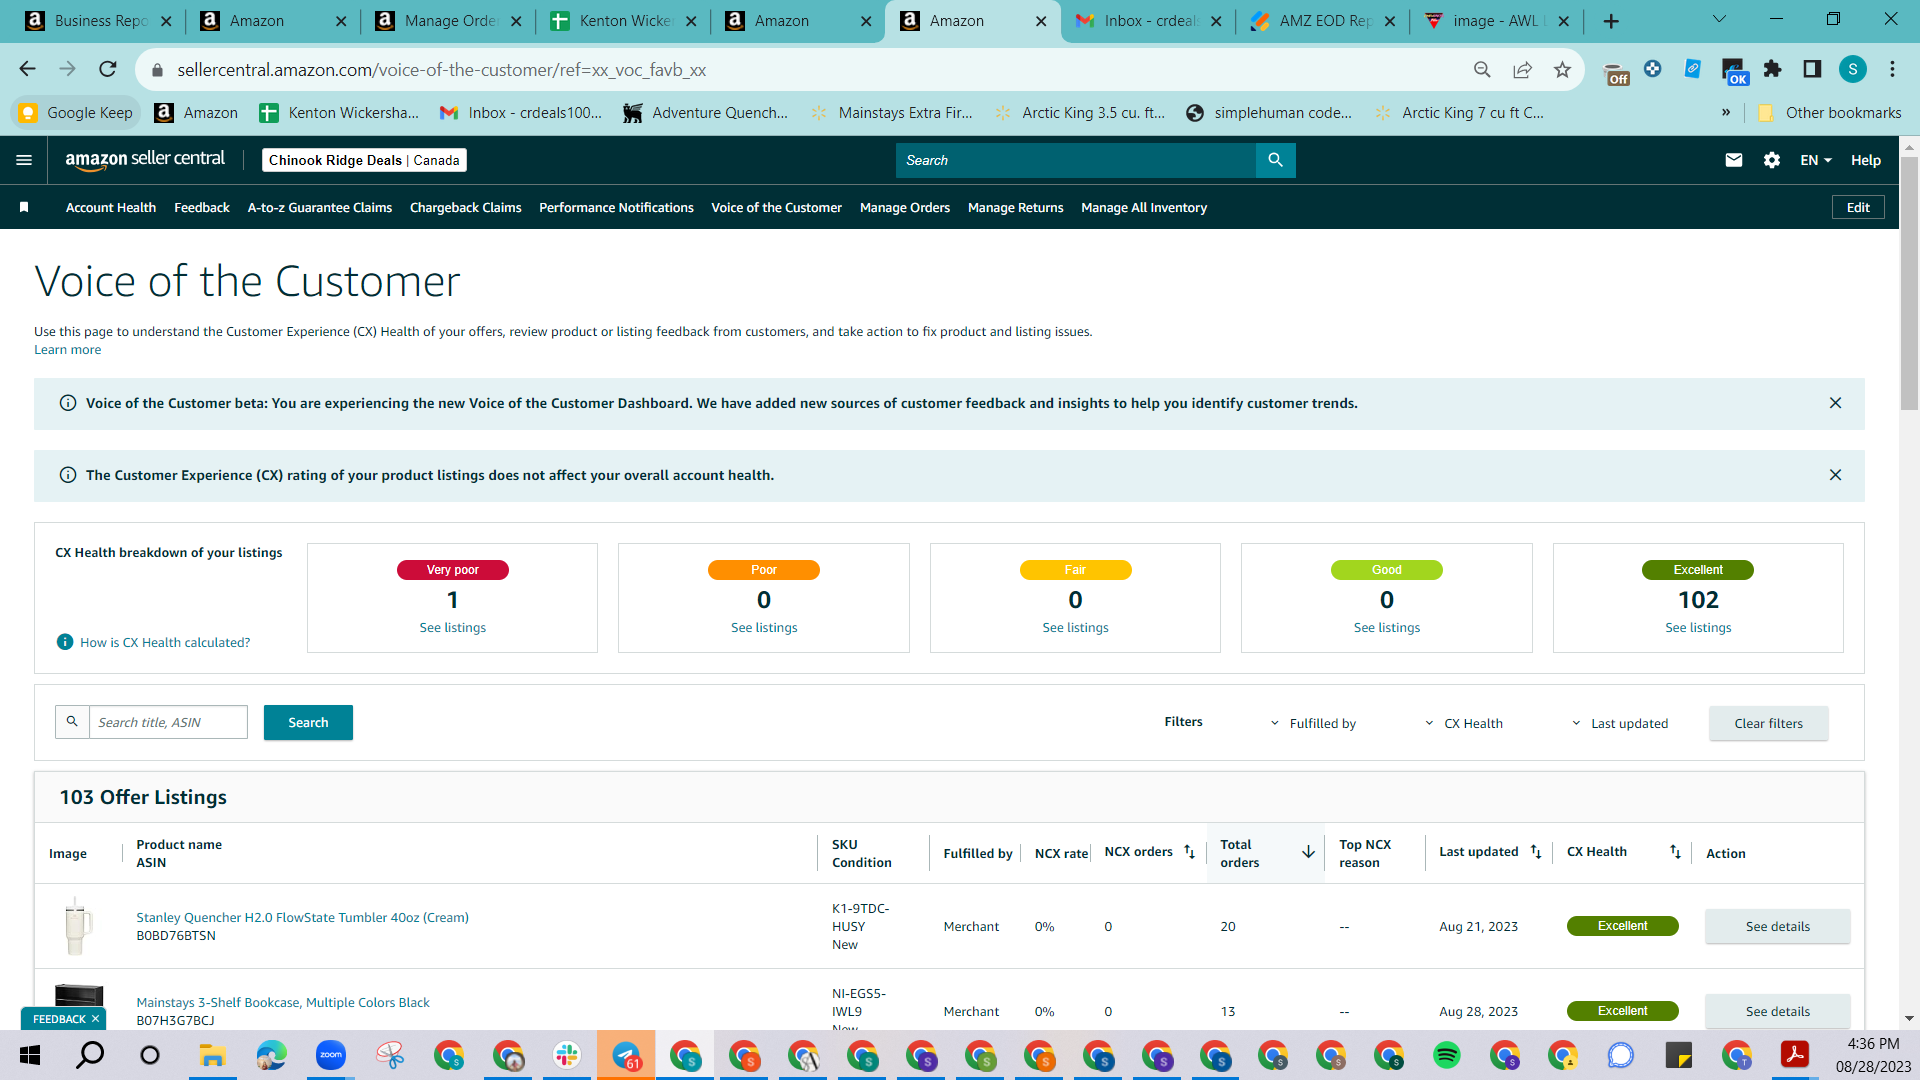See details for Mainstays Bookcase listing
Image resolution: width=1920 pixels, height=1080 pixels.
tap(1777, 1011)
